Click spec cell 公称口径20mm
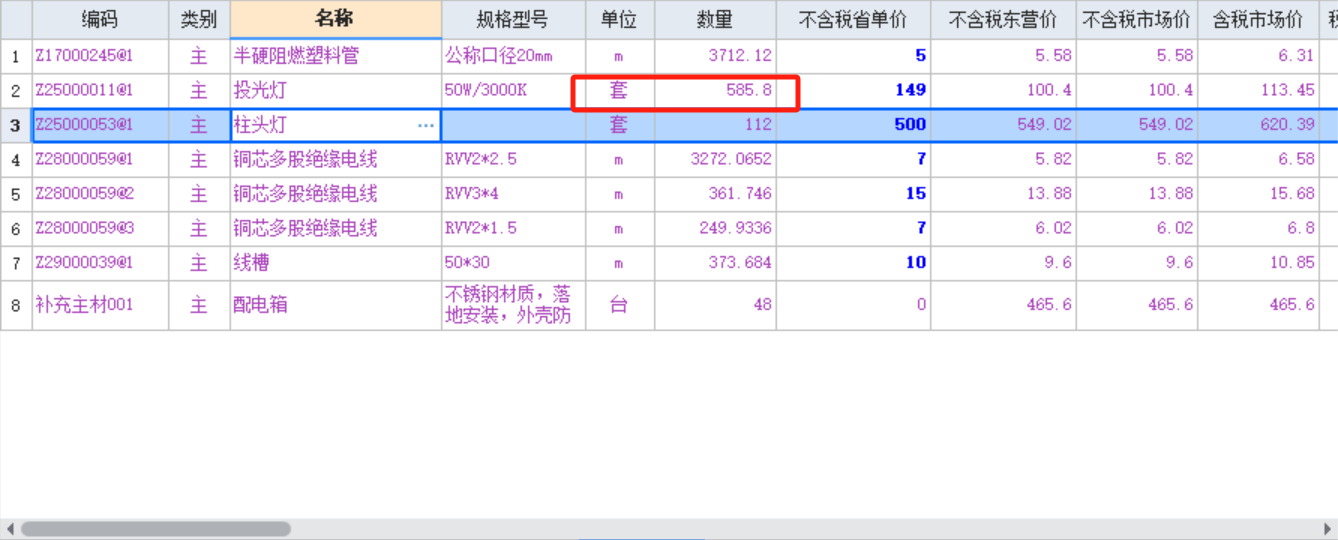 (513, 56)
